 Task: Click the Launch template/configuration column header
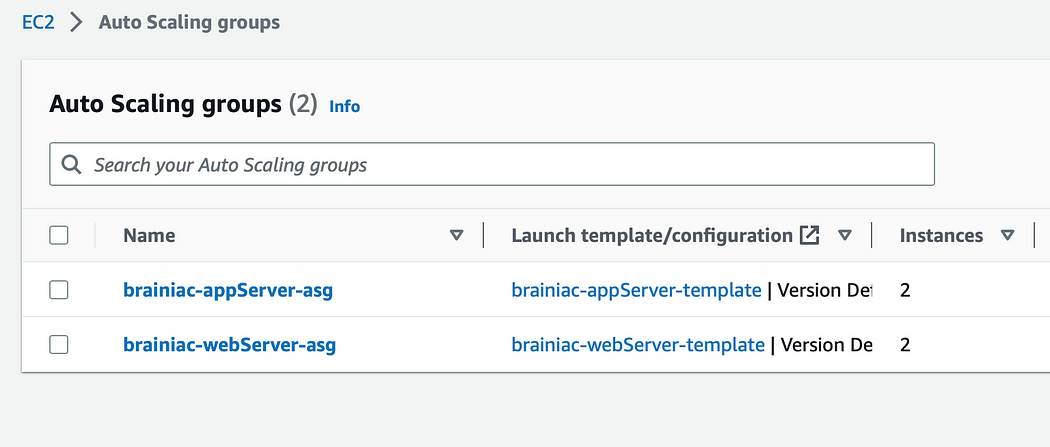click(652, 236)
